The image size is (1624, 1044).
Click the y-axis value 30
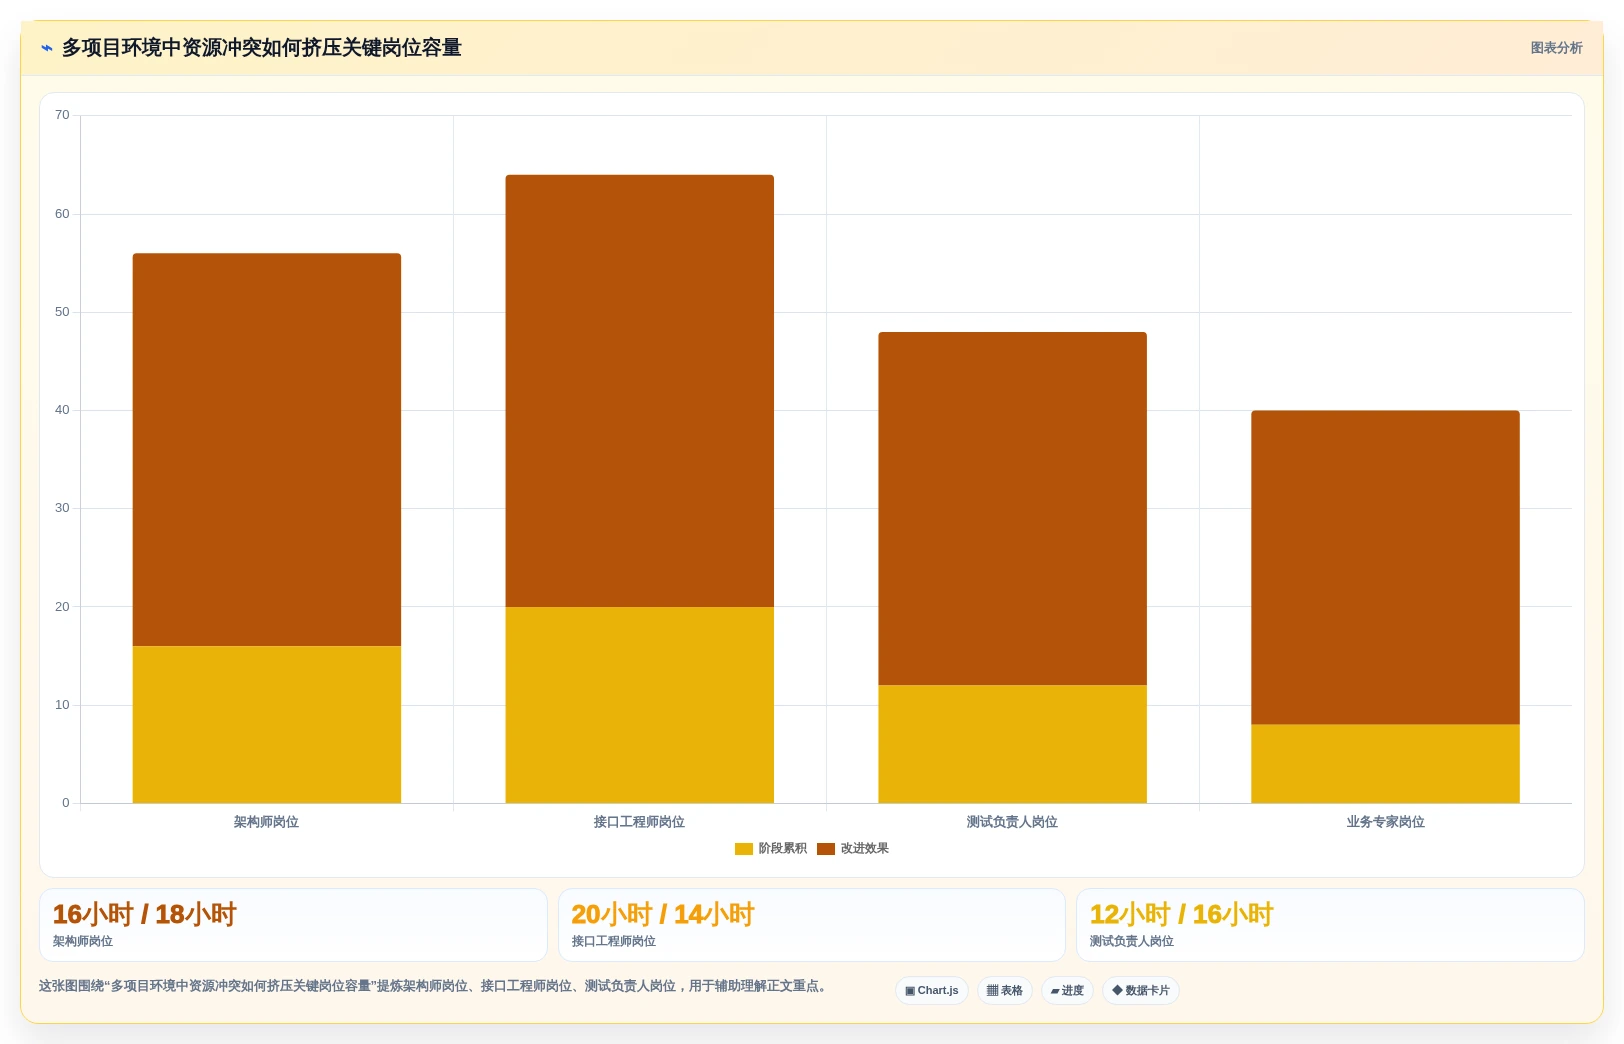click(x=62, y=508)
